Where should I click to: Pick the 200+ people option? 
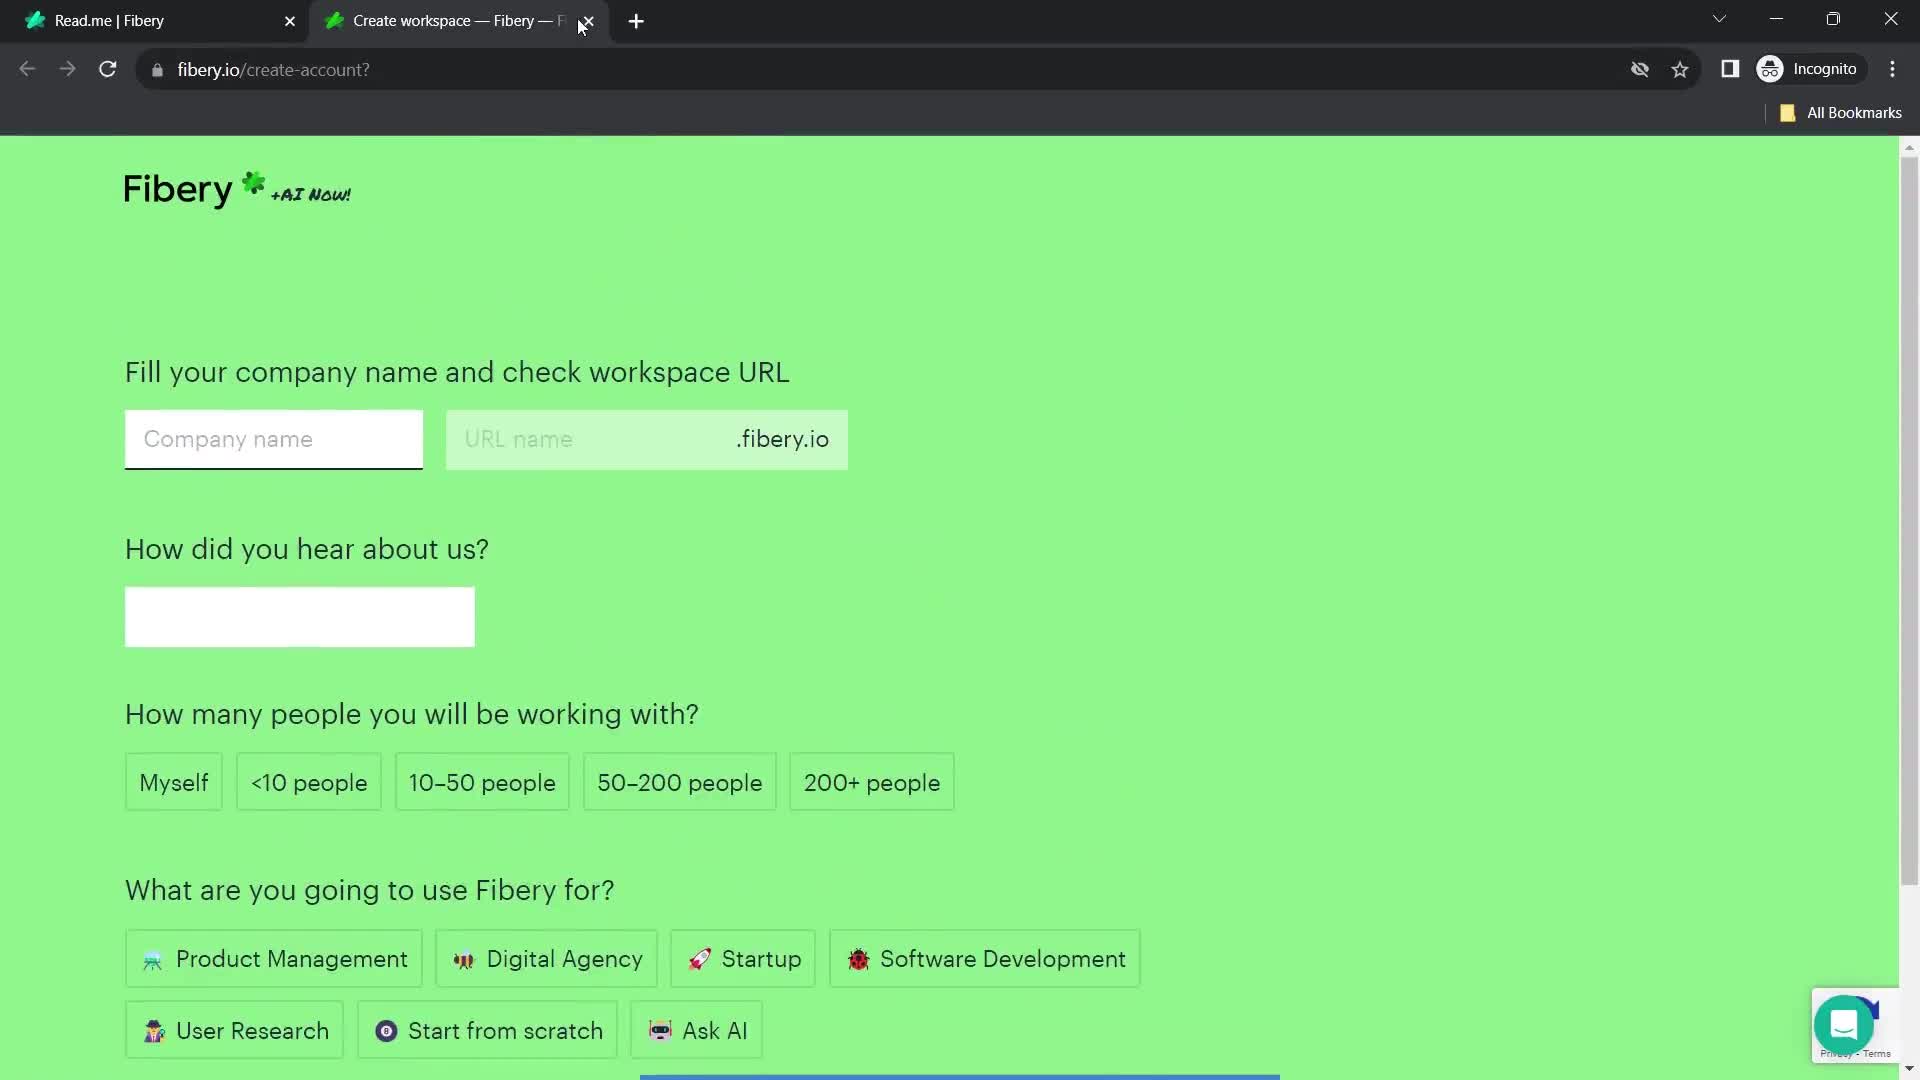click(872, 782)
